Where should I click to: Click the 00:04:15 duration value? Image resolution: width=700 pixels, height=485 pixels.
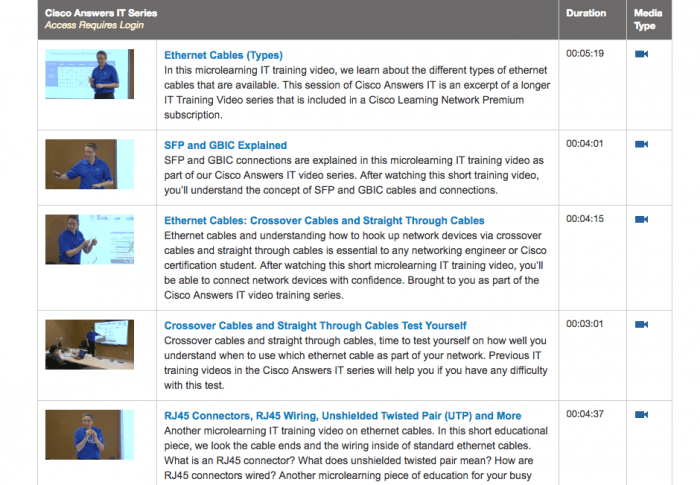point(585,219)
